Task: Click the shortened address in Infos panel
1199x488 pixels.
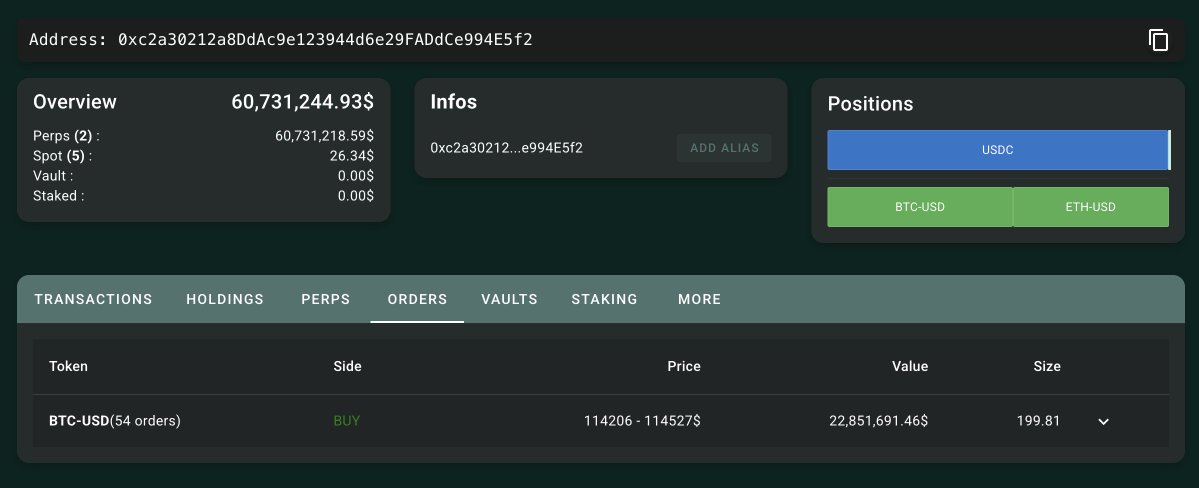Action: click(x=506, y=148)
